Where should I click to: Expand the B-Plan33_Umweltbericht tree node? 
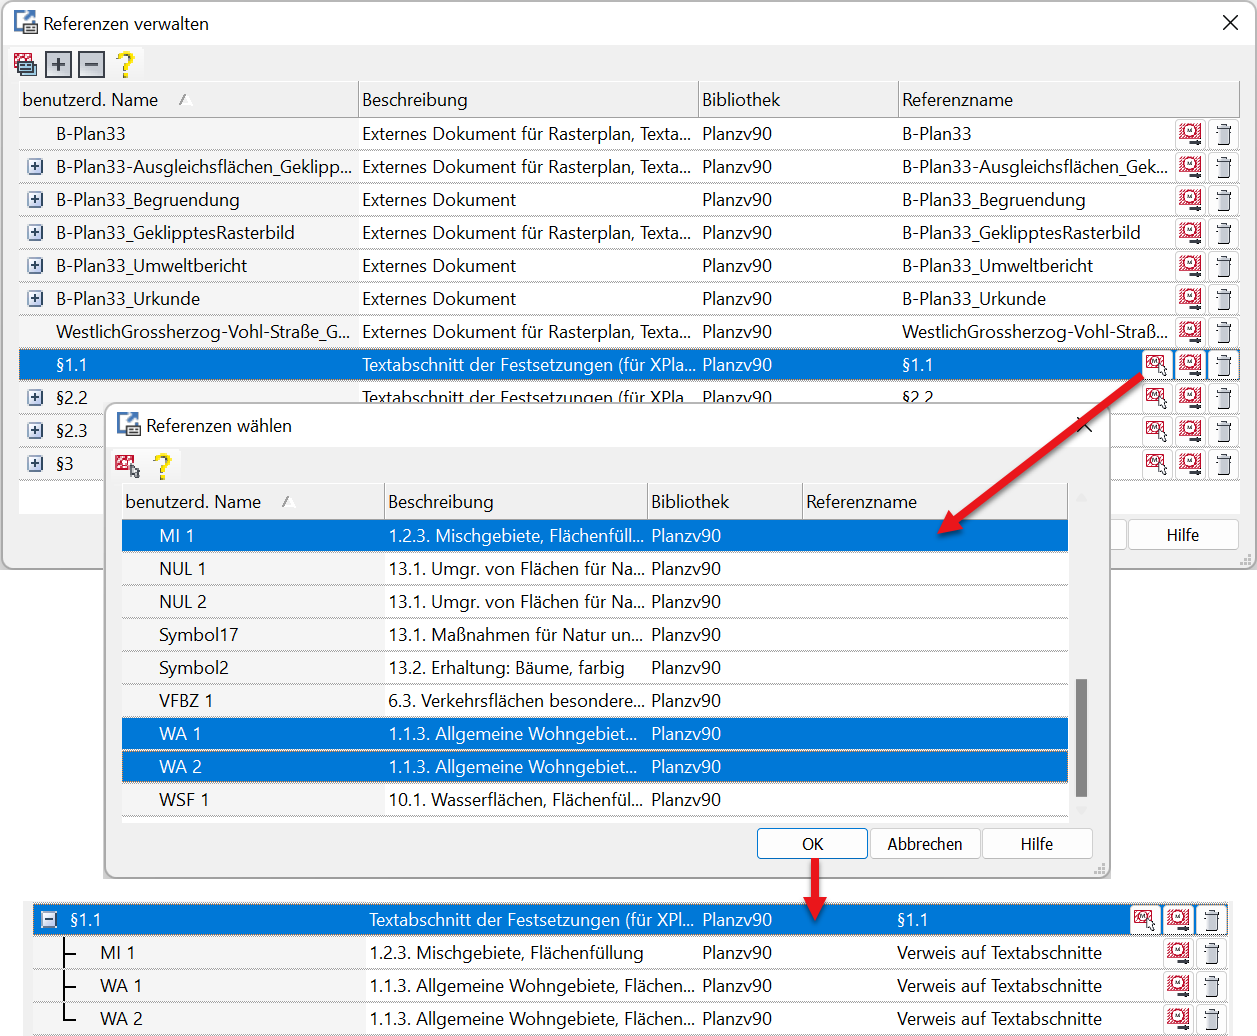tap(35, 266)
